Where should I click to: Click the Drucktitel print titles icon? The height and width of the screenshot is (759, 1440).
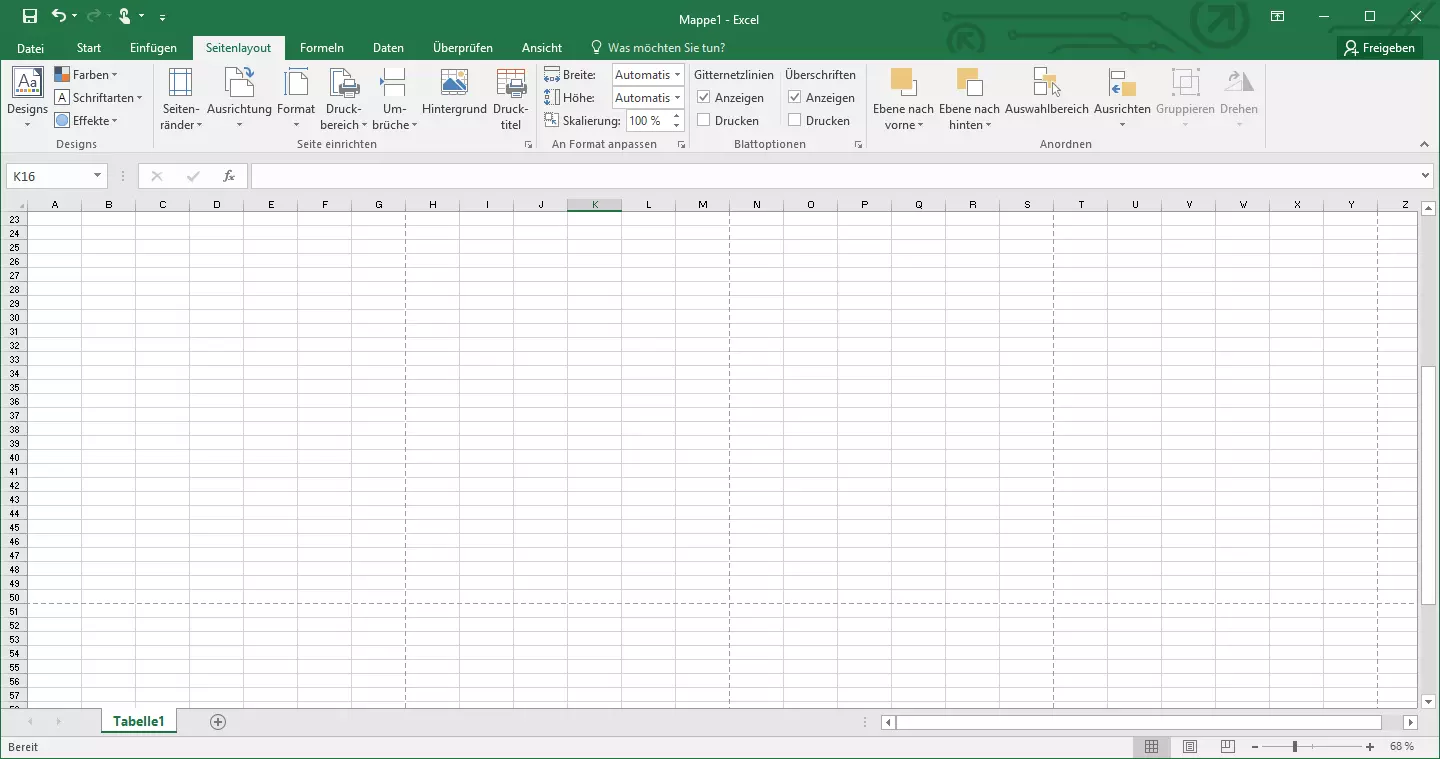pos(511,83)
